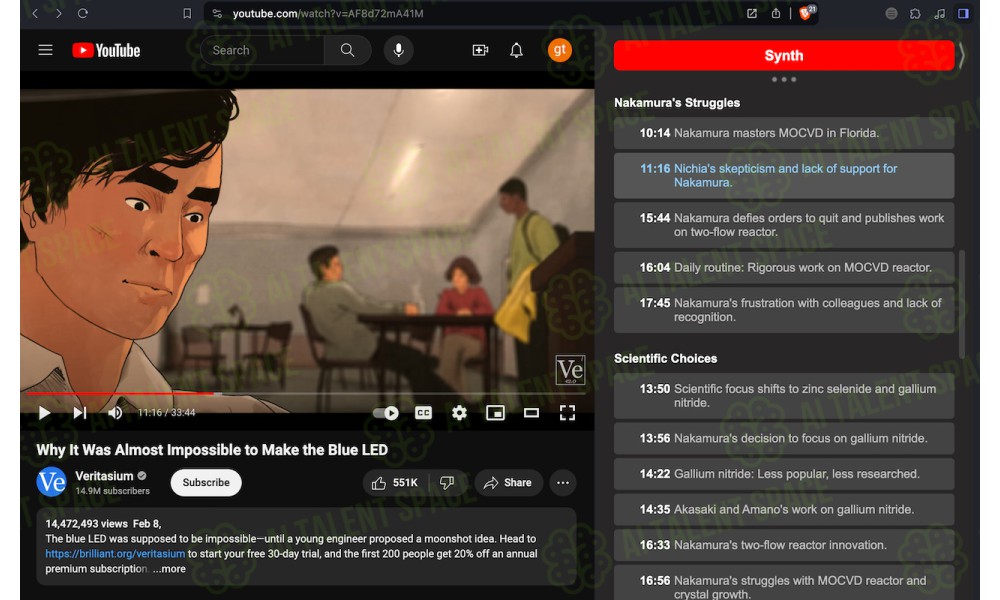Open the Brave Shields lion icon
The height and width of the screenshot is (600, 1000).
[x=807, y=13]
